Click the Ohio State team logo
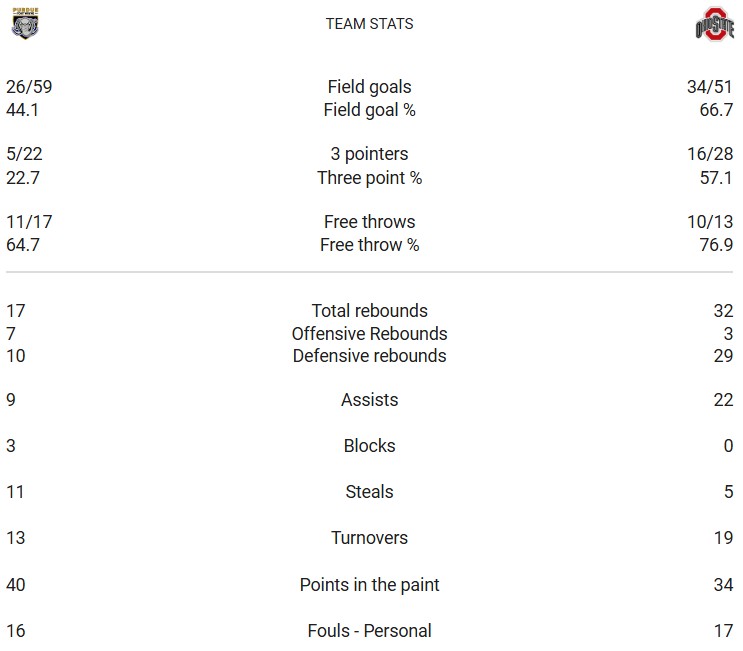Screen dimensions: 743x651 click(x=714, y=24)
